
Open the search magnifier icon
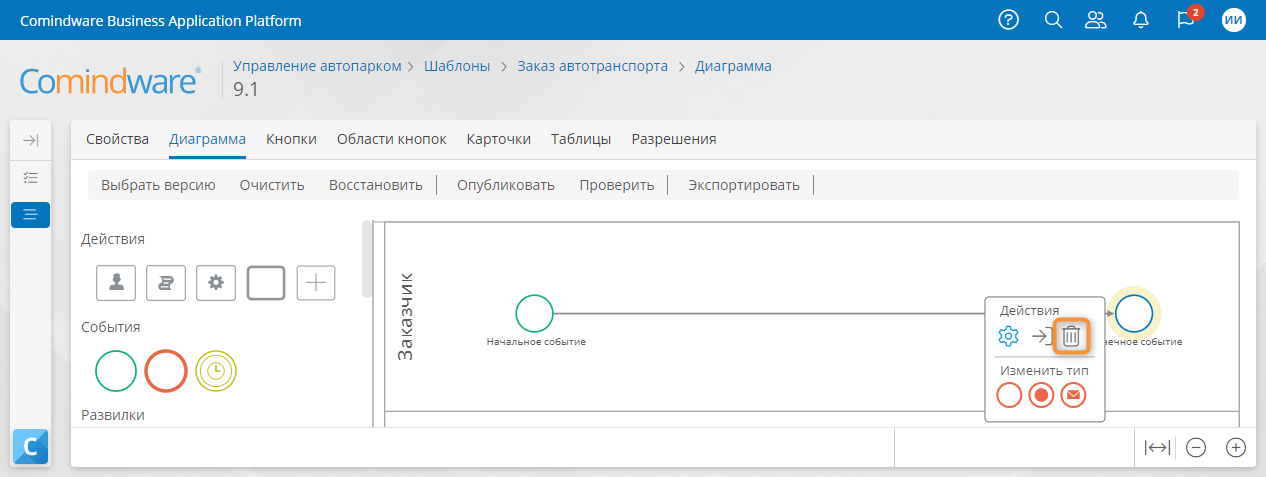pos(1053,20)
